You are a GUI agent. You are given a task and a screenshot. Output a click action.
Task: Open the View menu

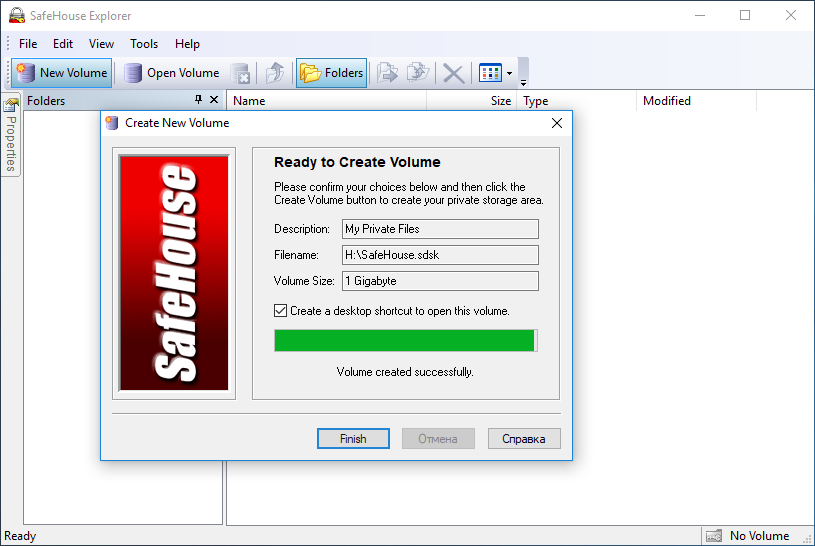[x=101, y=44]
